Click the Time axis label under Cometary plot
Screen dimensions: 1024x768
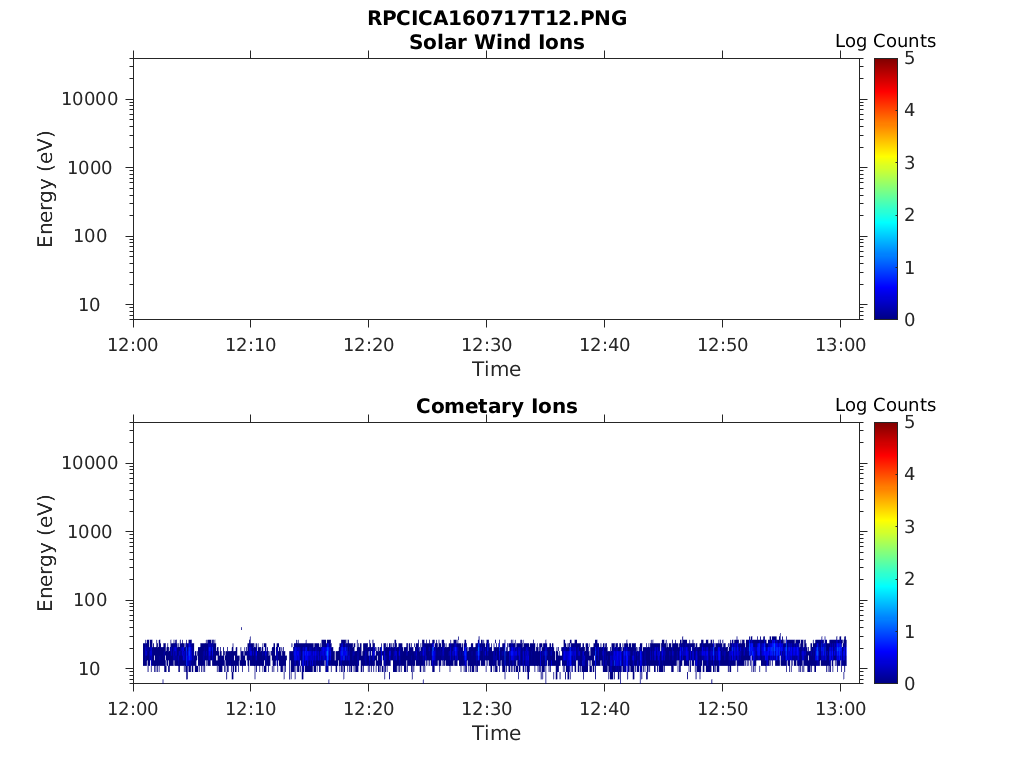496,733
